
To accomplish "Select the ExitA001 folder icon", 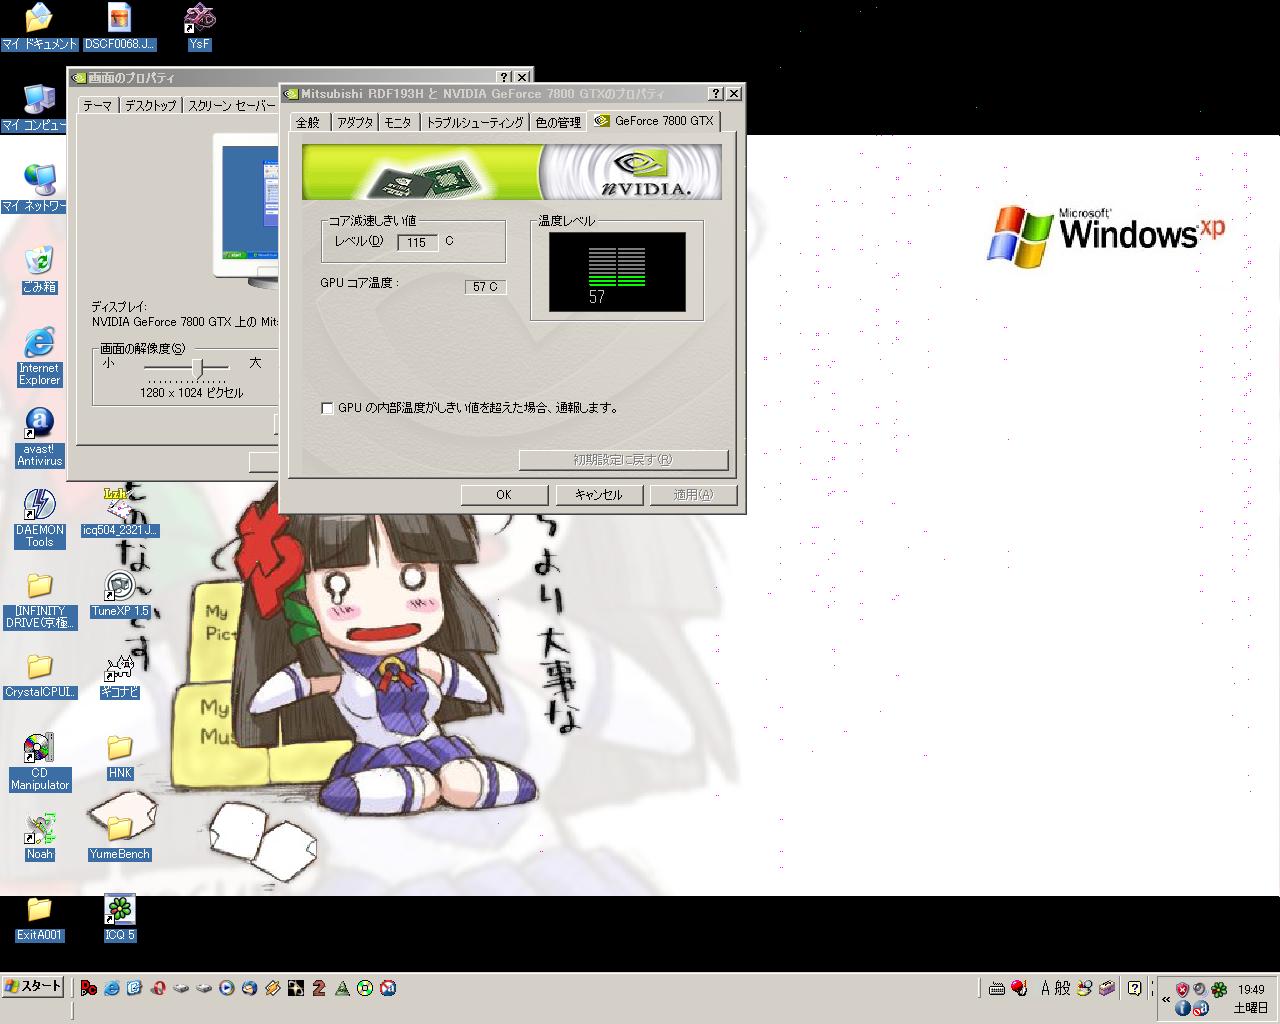I will [x=39, y=917].
